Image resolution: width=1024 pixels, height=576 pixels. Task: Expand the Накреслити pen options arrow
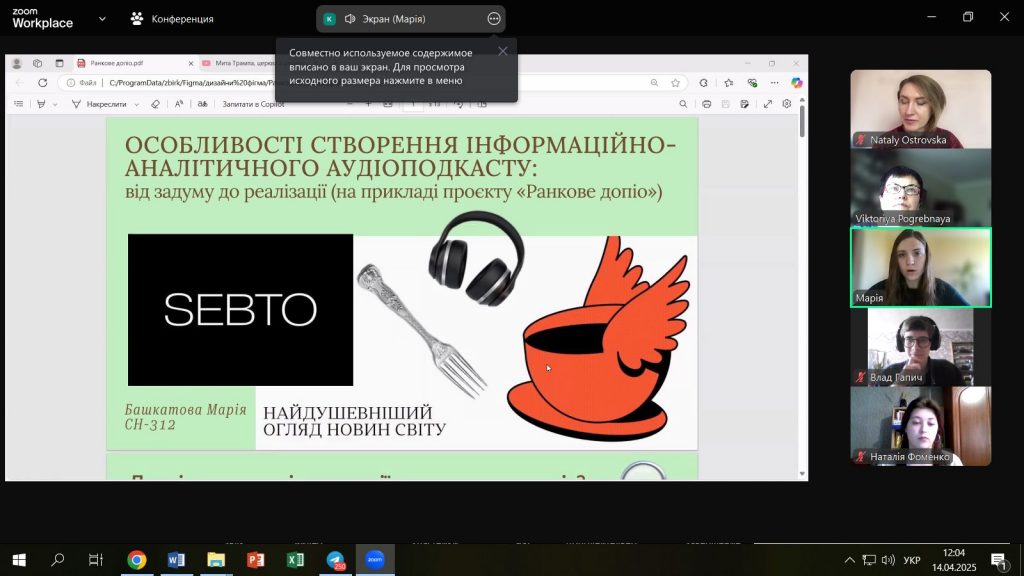tap(138, 104)
